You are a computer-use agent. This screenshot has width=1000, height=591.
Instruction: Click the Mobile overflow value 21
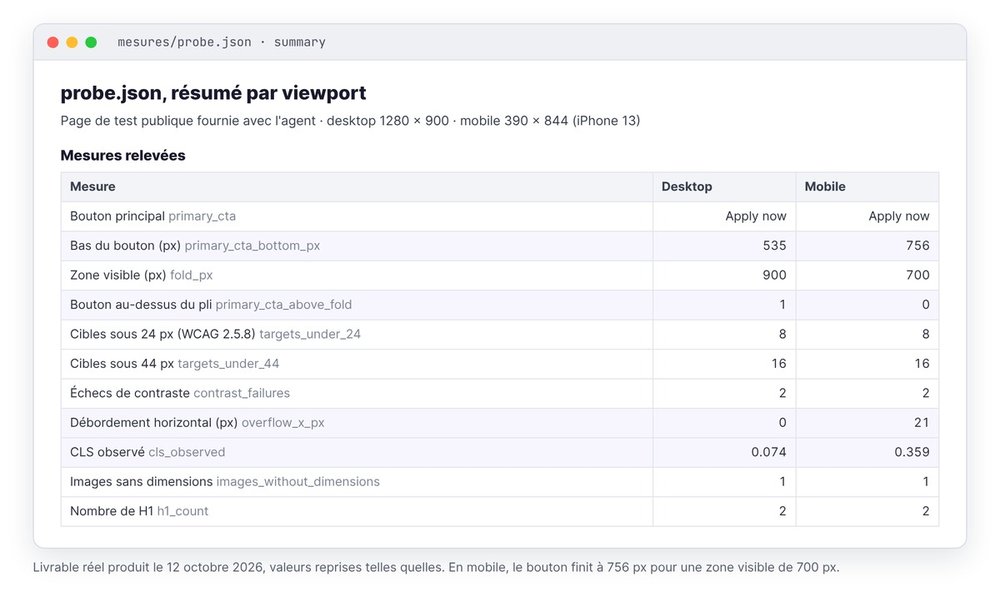click(922, 423)
